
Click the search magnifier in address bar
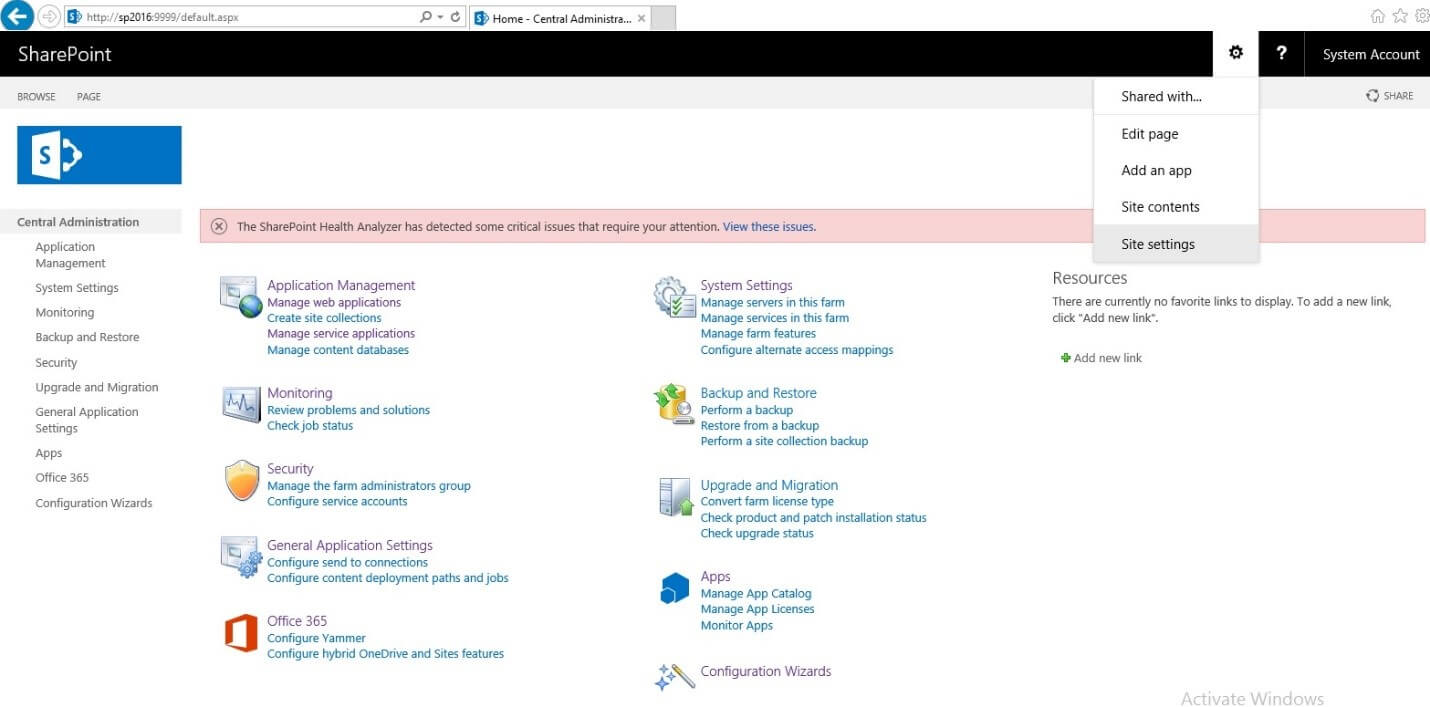[x=426, y=17]
